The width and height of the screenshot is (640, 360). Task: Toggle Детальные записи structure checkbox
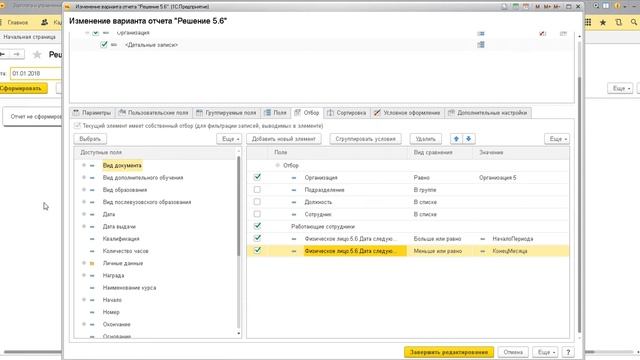(104, 44)
